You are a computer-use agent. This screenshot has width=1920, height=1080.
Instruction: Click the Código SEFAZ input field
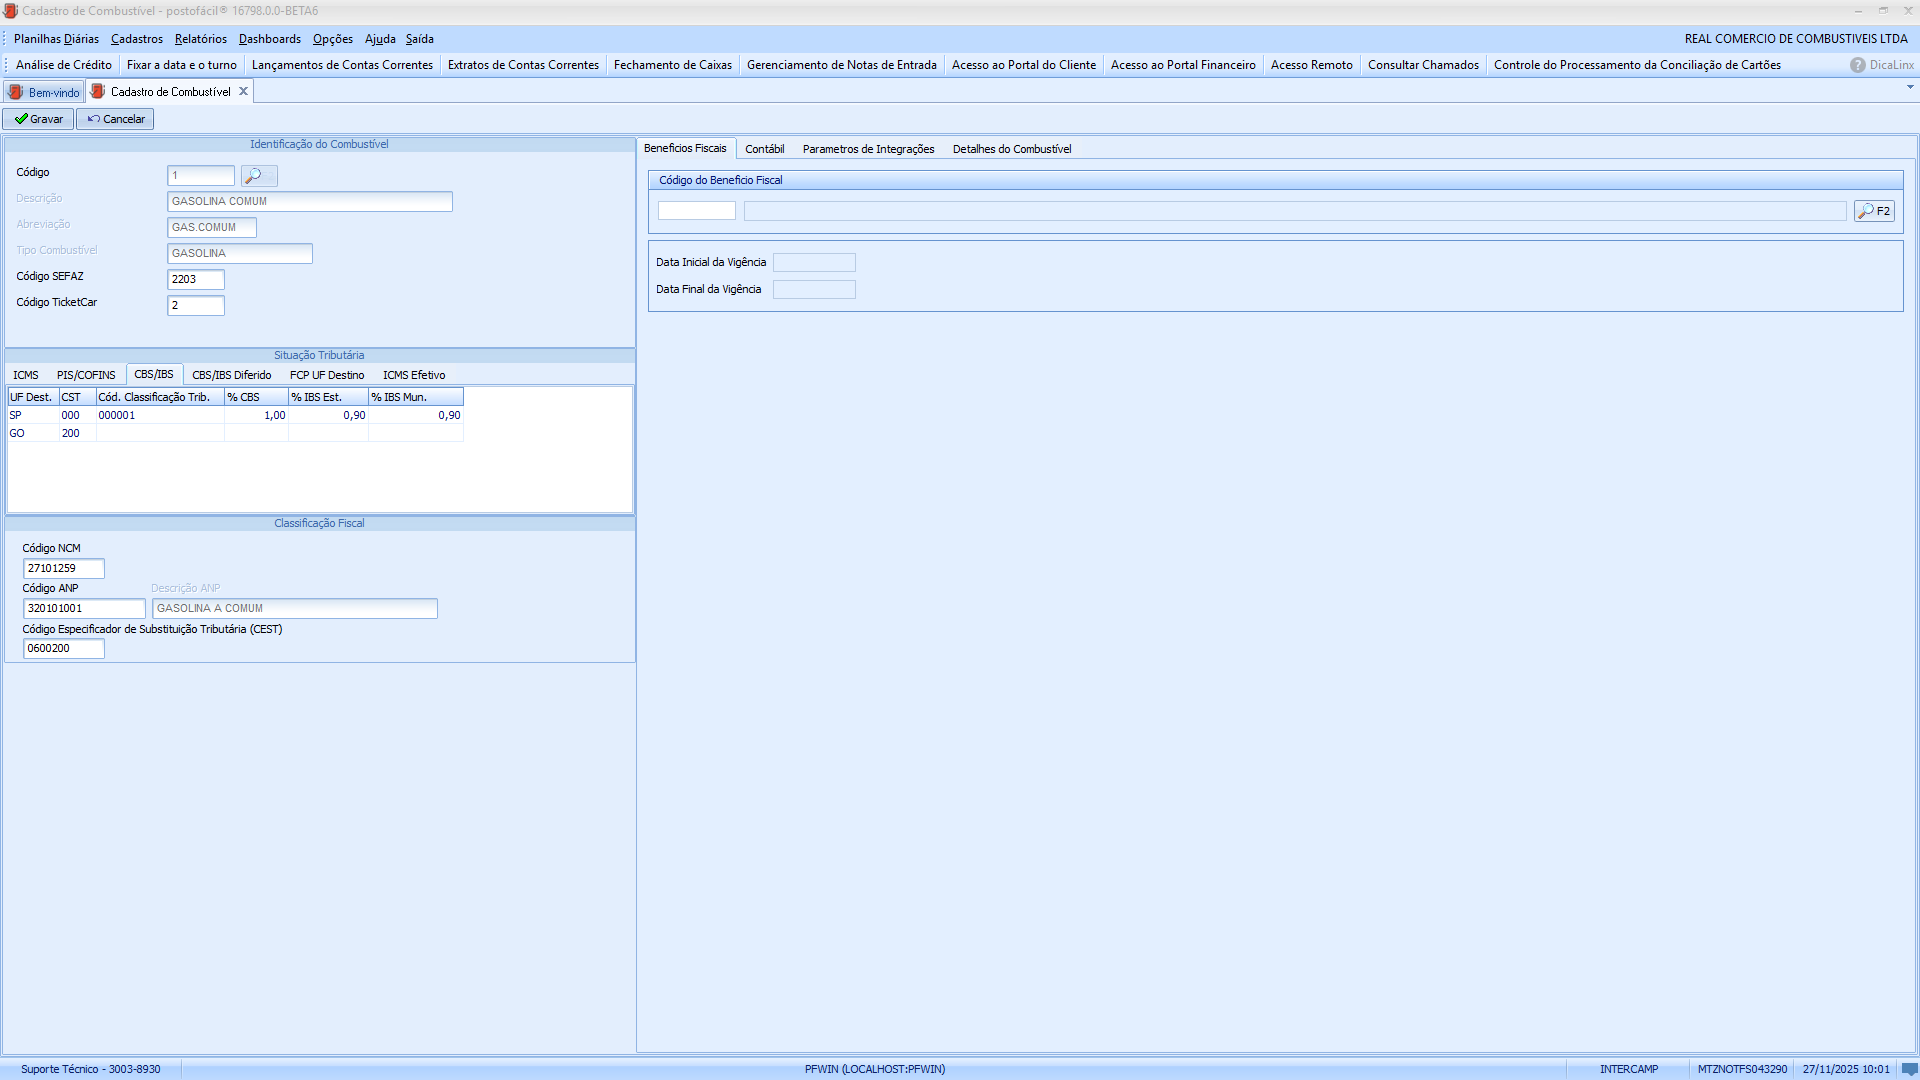coord(196,280)
